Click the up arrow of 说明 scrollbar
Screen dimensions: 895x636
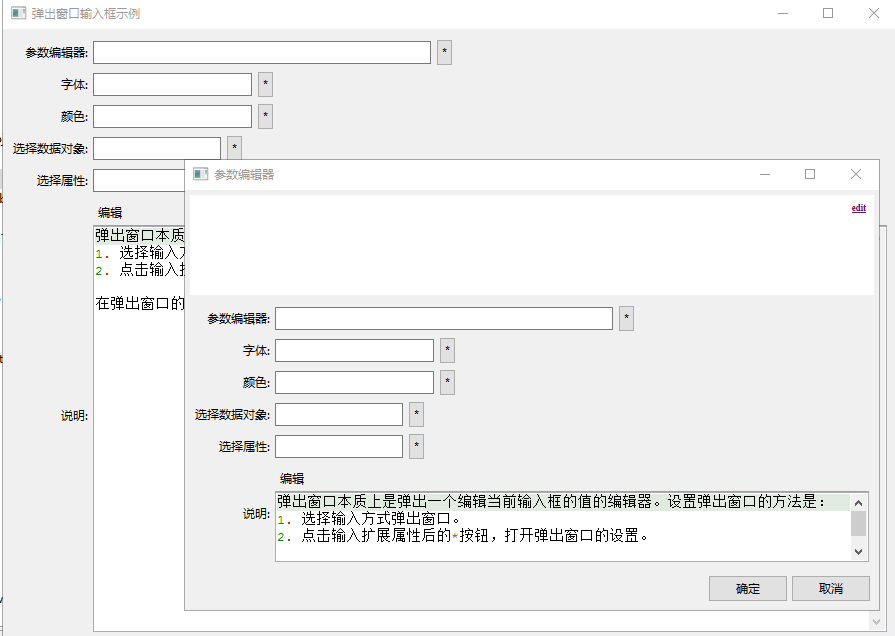(859, 502)
